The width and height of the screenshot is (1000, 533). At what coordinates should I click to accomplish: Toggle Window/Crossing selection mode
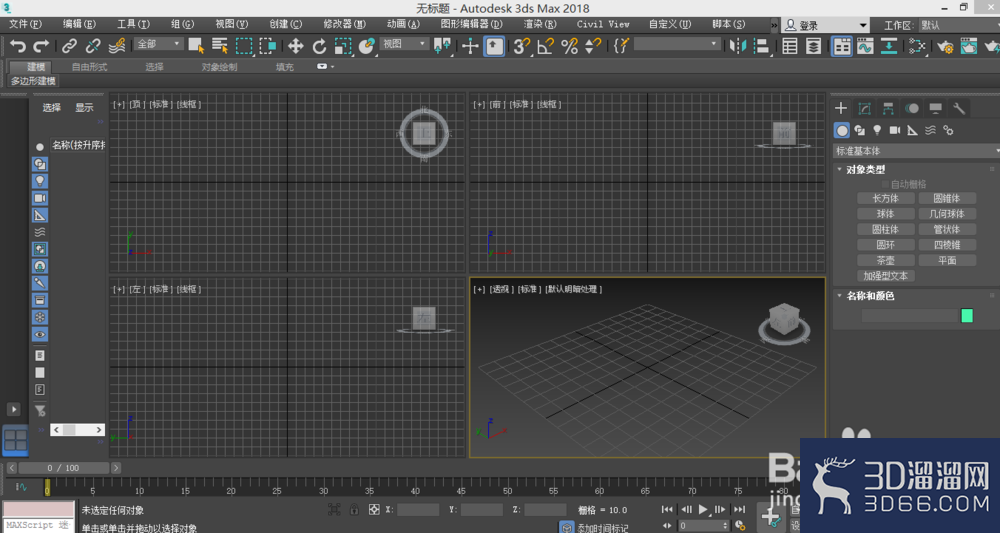(x=268, y=46)
